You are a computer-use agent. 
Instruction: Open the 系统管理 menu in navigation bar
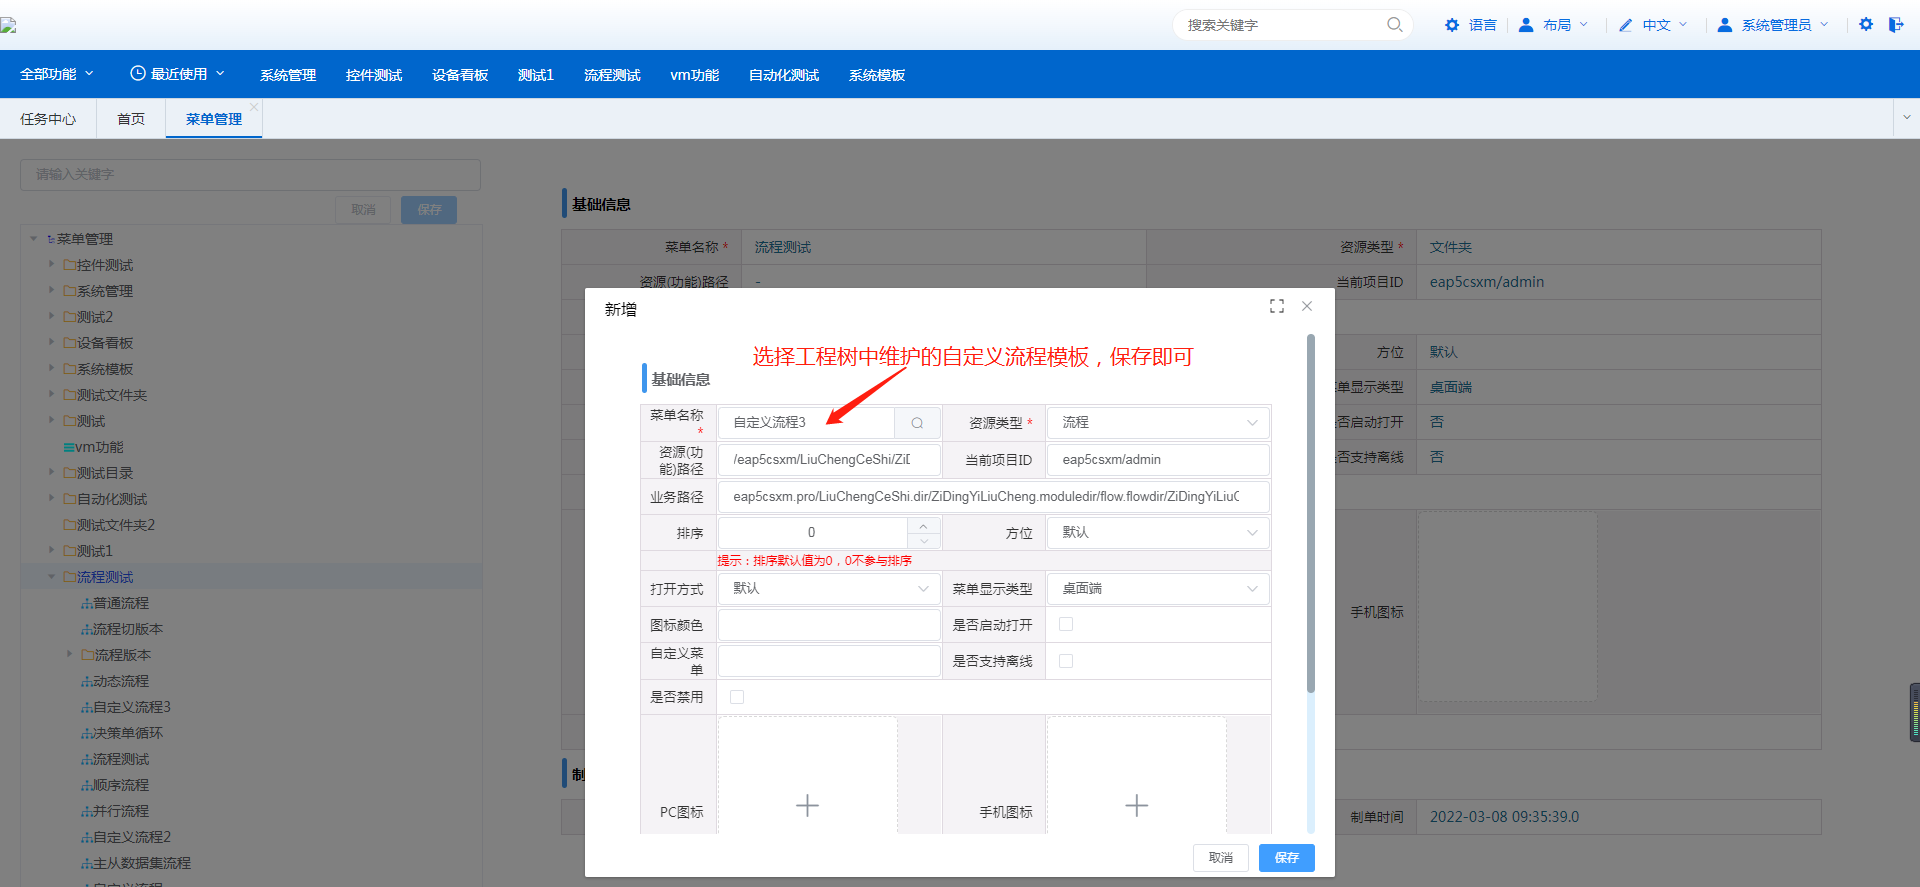pyautogui.click(x=288, y=75)
